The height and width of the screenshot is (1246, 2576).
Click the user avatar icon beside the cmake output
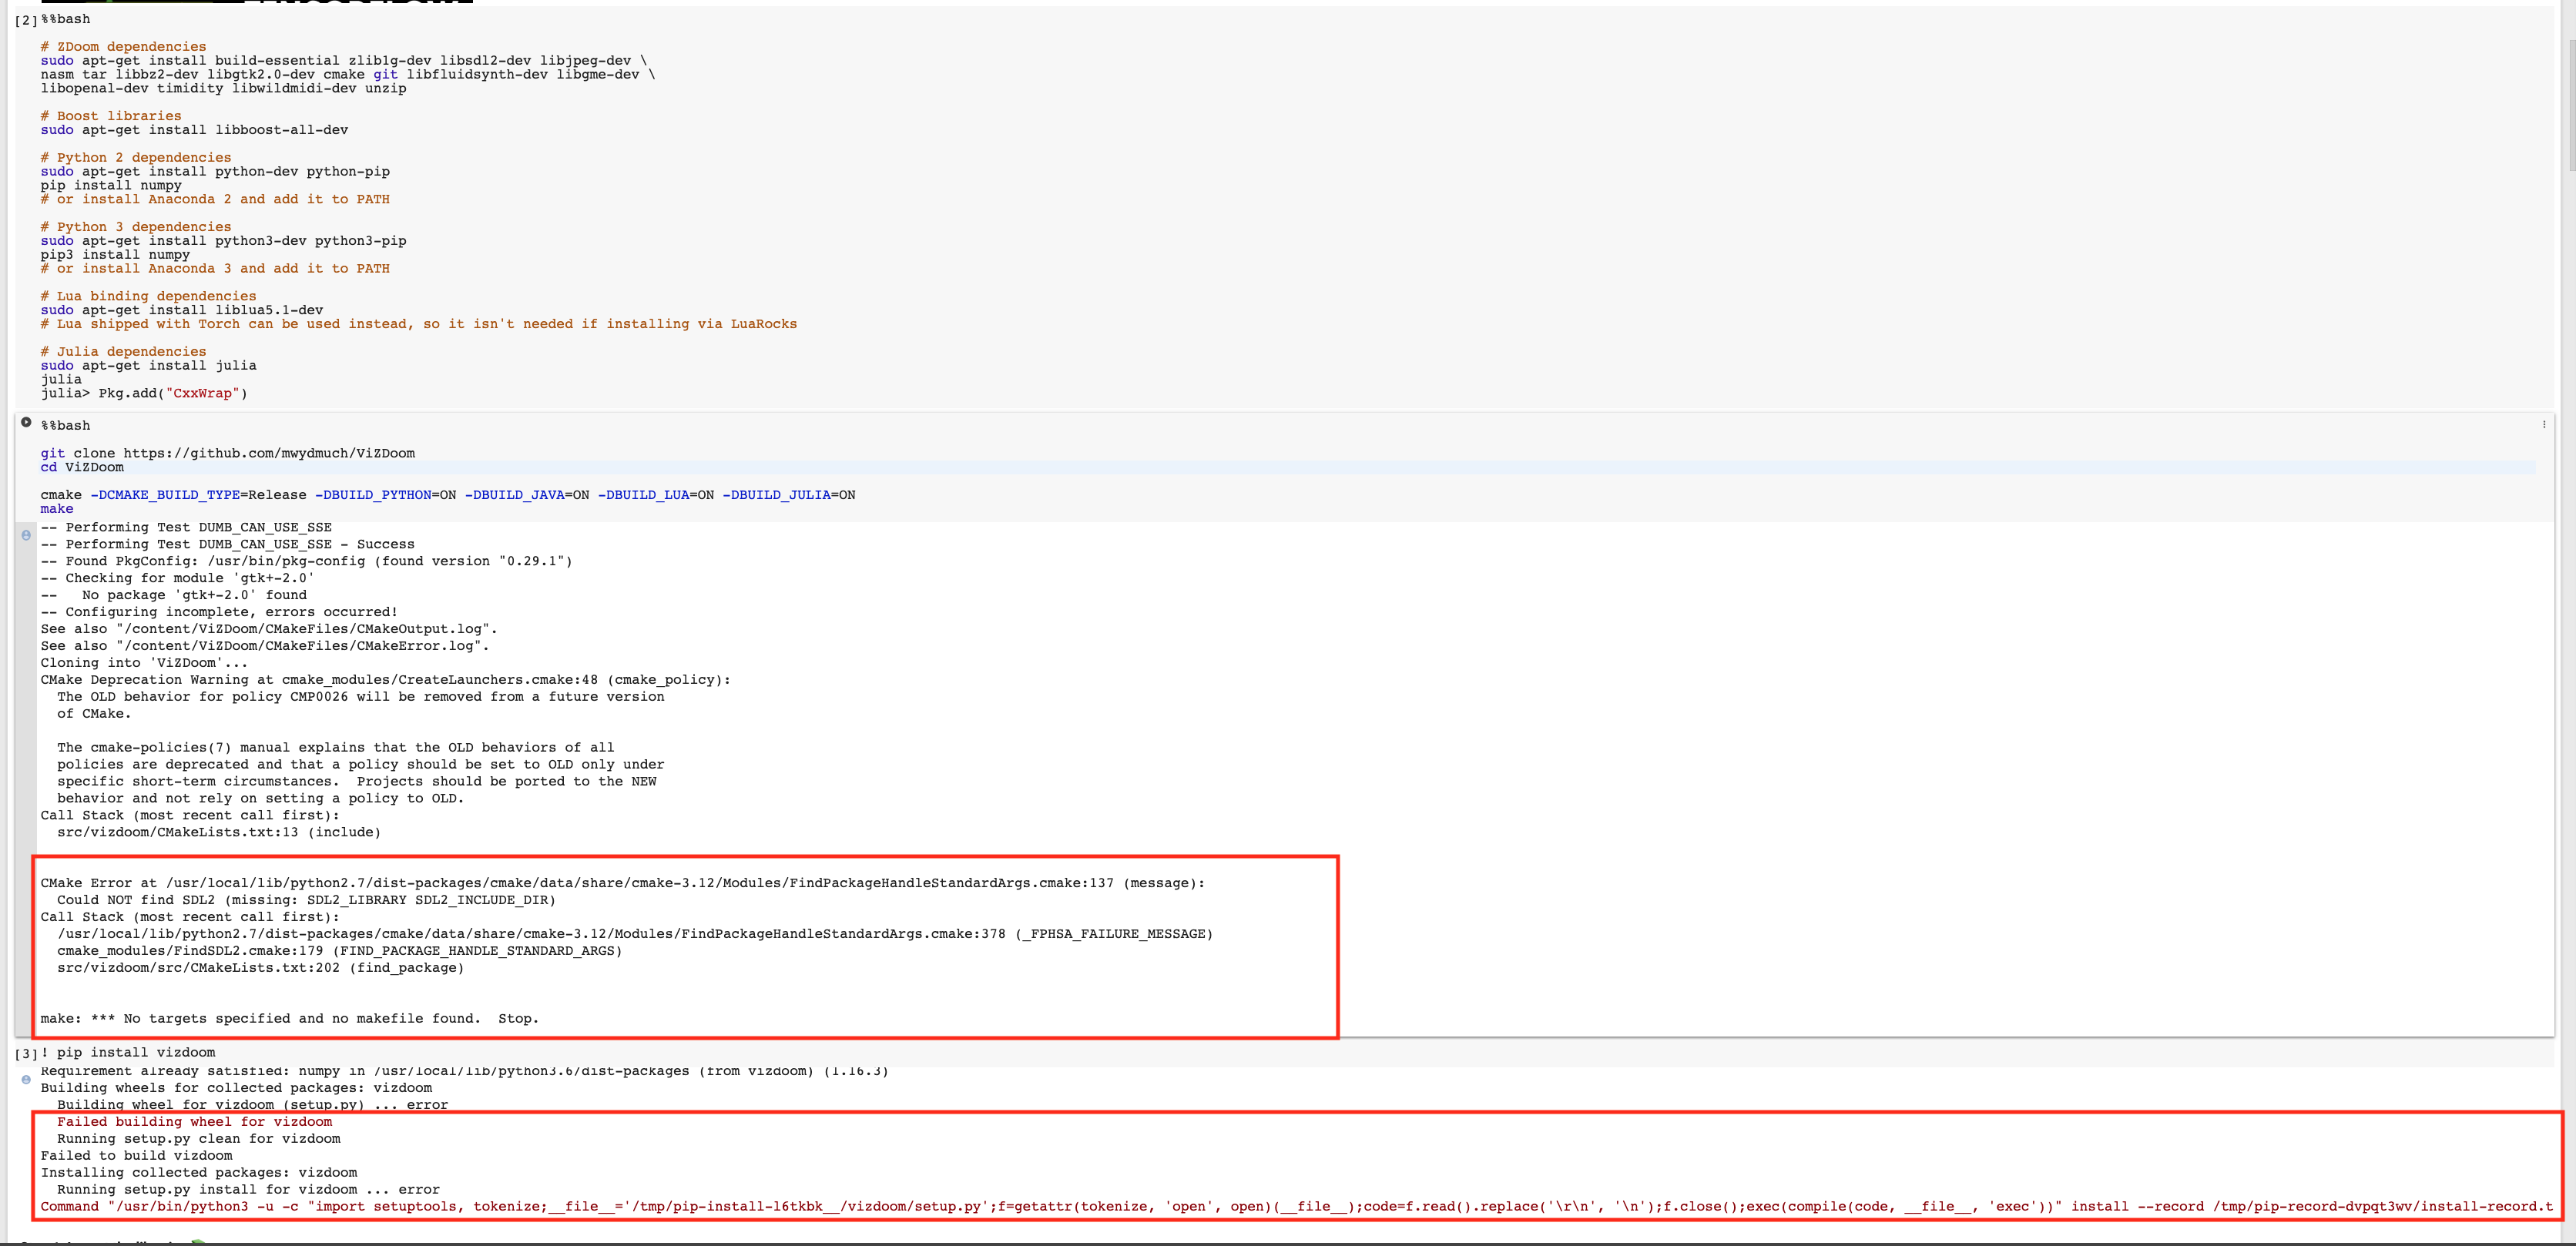(25, 535)
